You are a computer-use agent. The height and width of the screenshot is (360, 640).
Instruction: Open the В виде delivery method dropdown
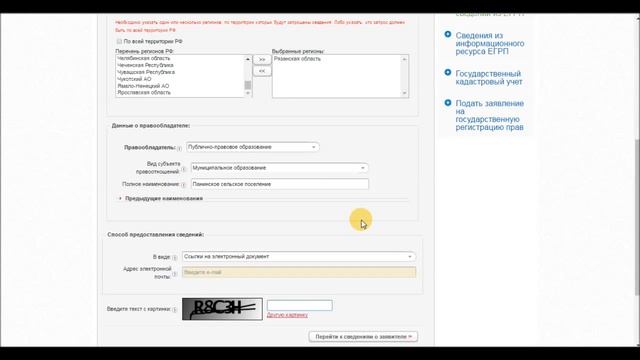tap(299, 257)
